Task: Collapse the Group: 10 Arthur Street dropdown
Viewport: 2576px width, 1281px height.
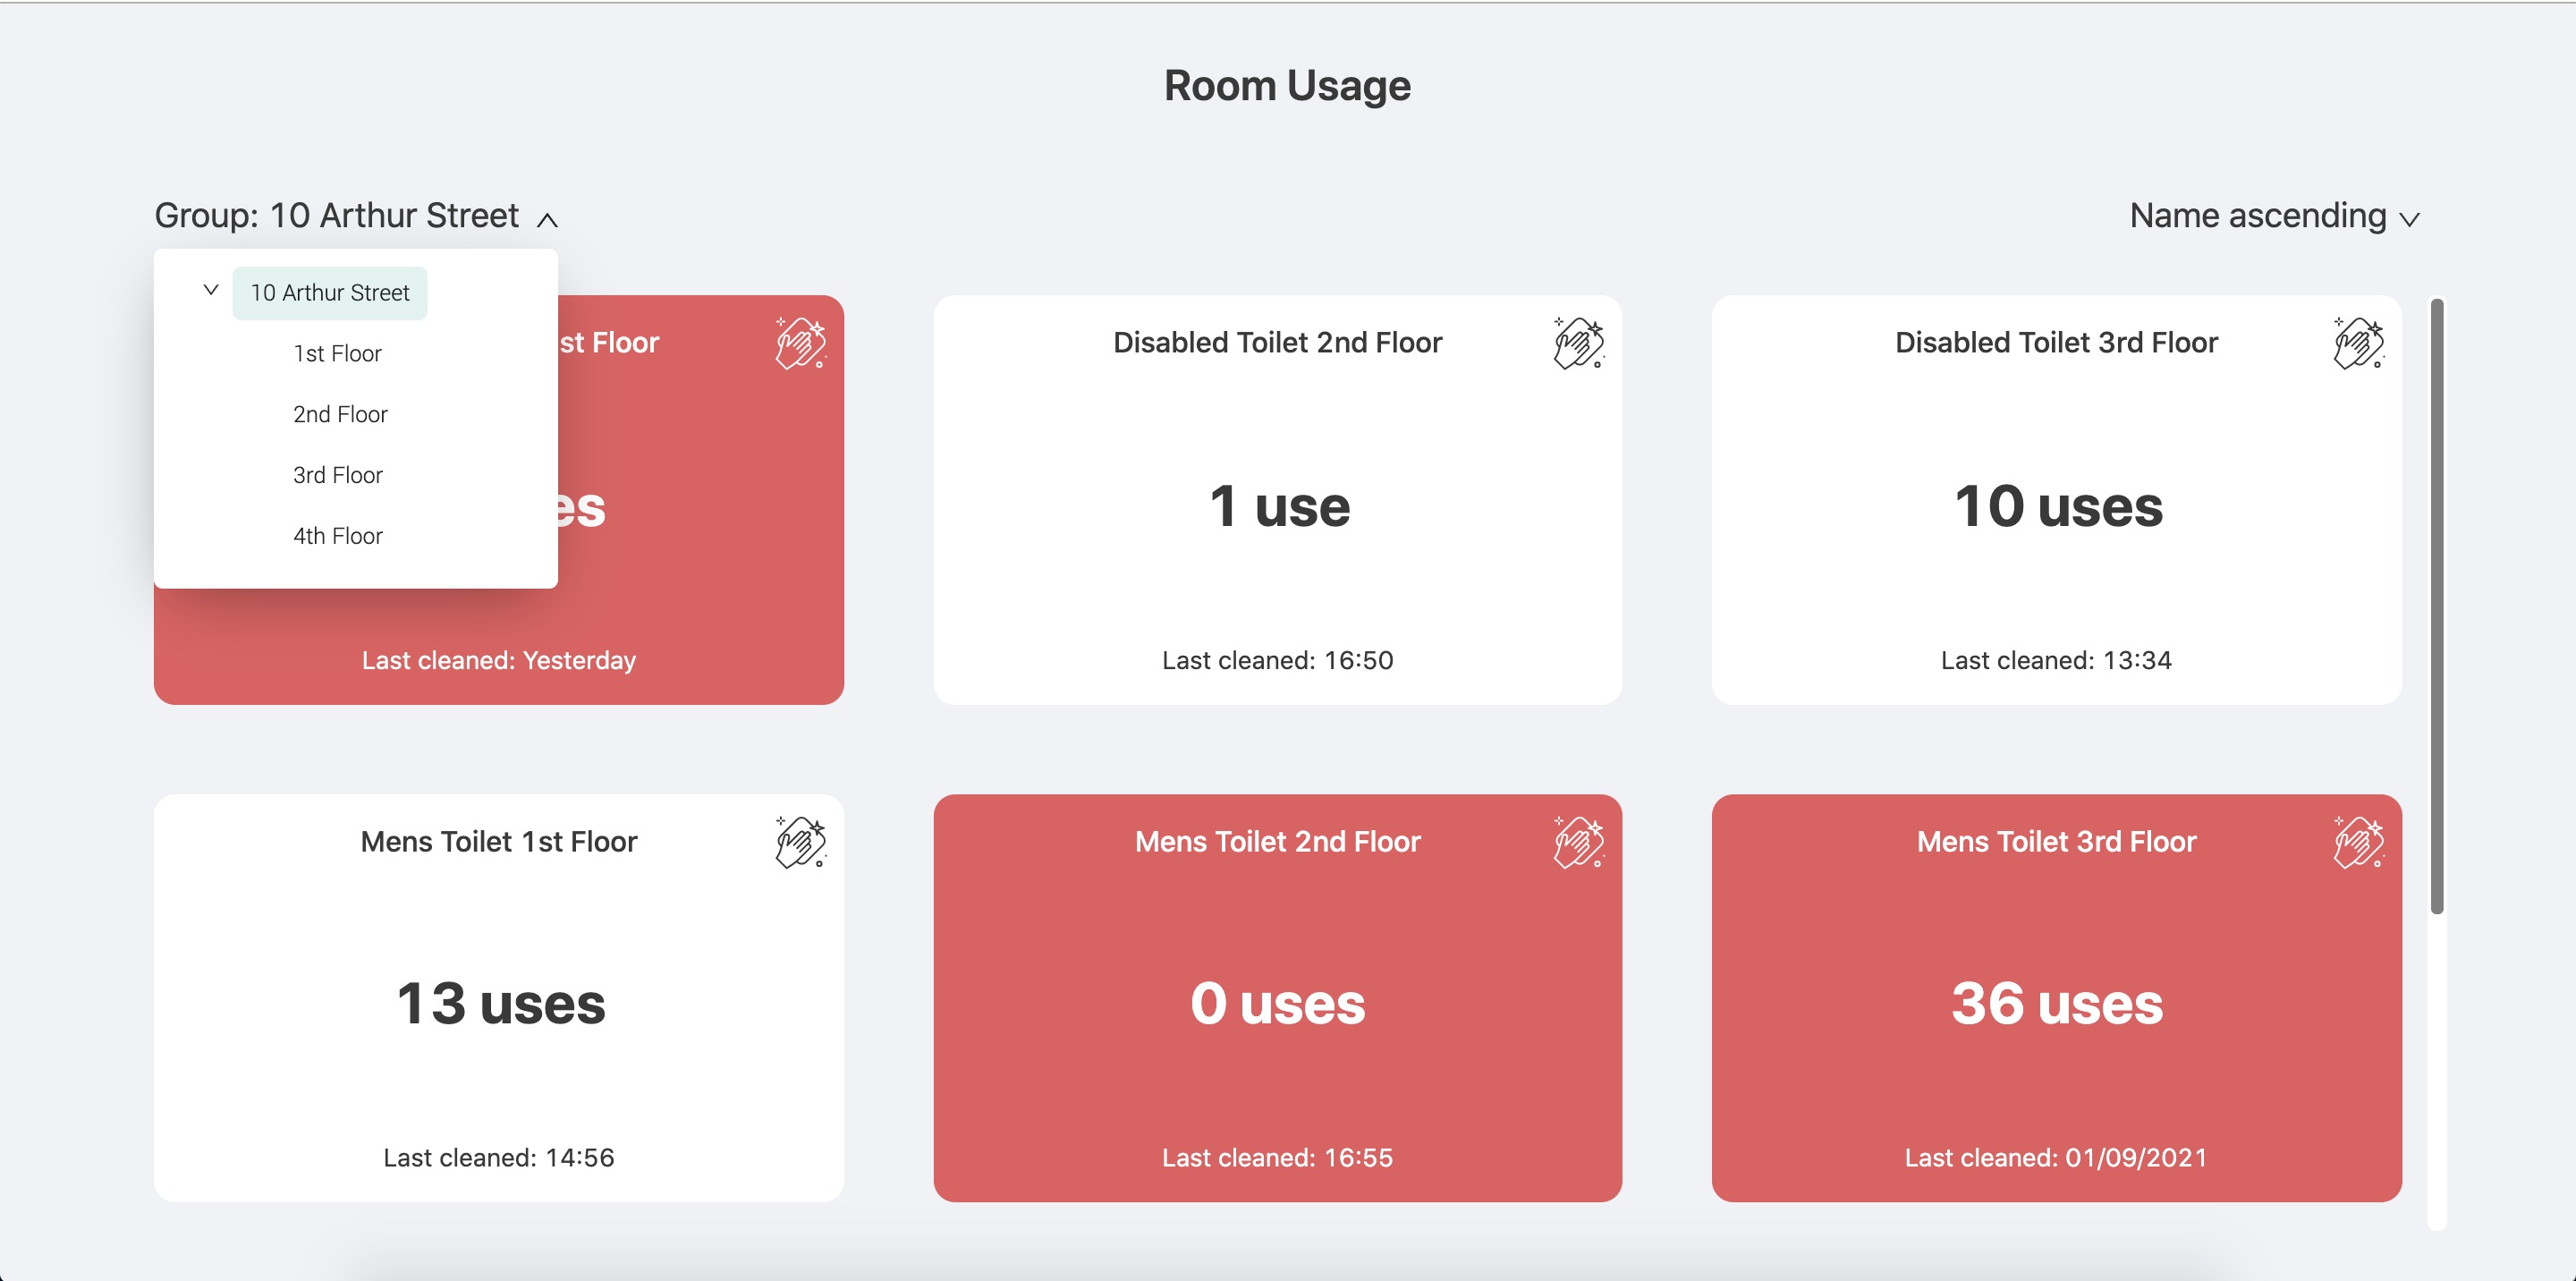Action: (x=356, y=216)
